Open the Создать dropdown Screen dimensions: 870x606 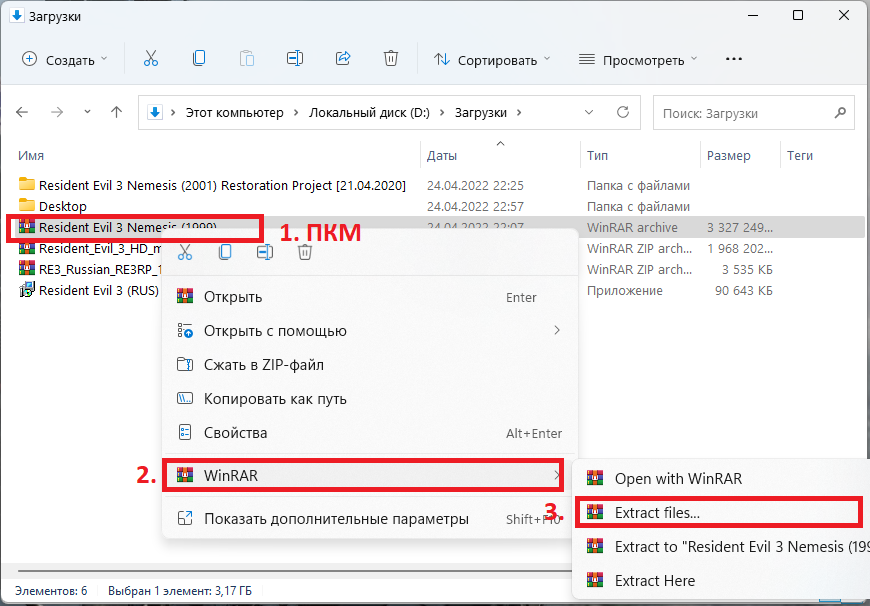64,59
